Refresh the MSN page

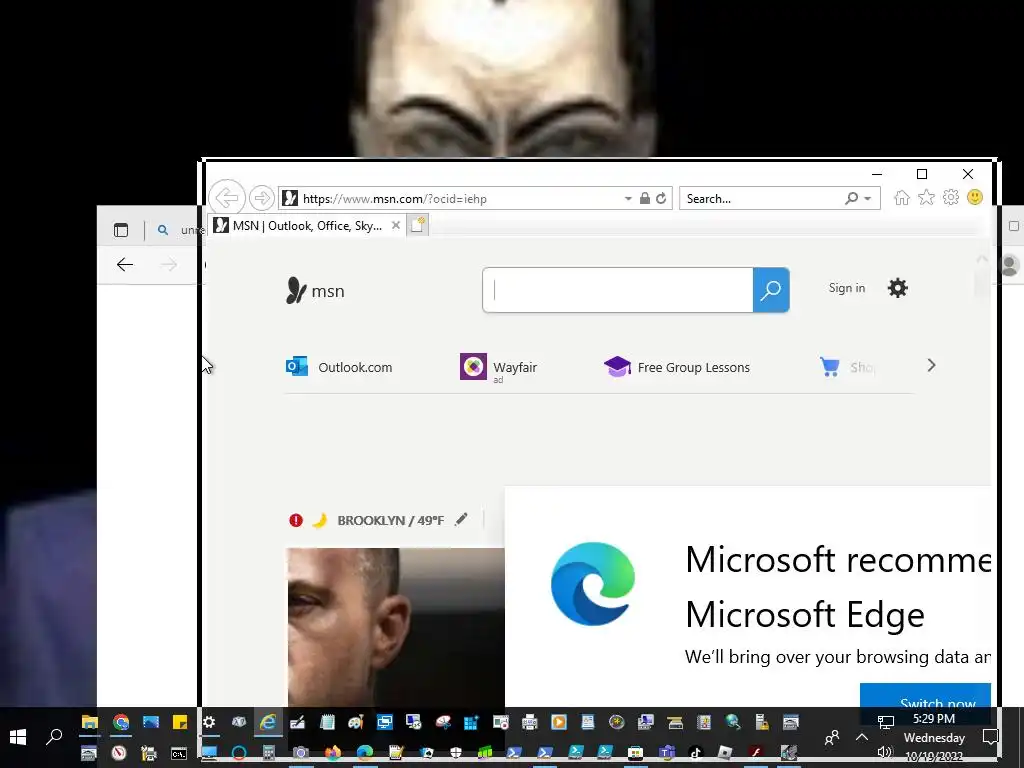click(x=662, y=199)
